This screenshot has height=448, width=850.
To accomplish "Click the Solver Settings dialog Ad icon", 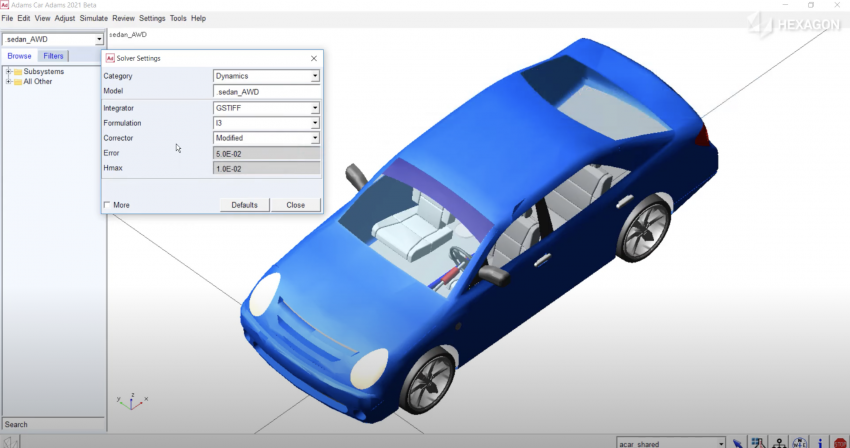I will pos(110,58).
